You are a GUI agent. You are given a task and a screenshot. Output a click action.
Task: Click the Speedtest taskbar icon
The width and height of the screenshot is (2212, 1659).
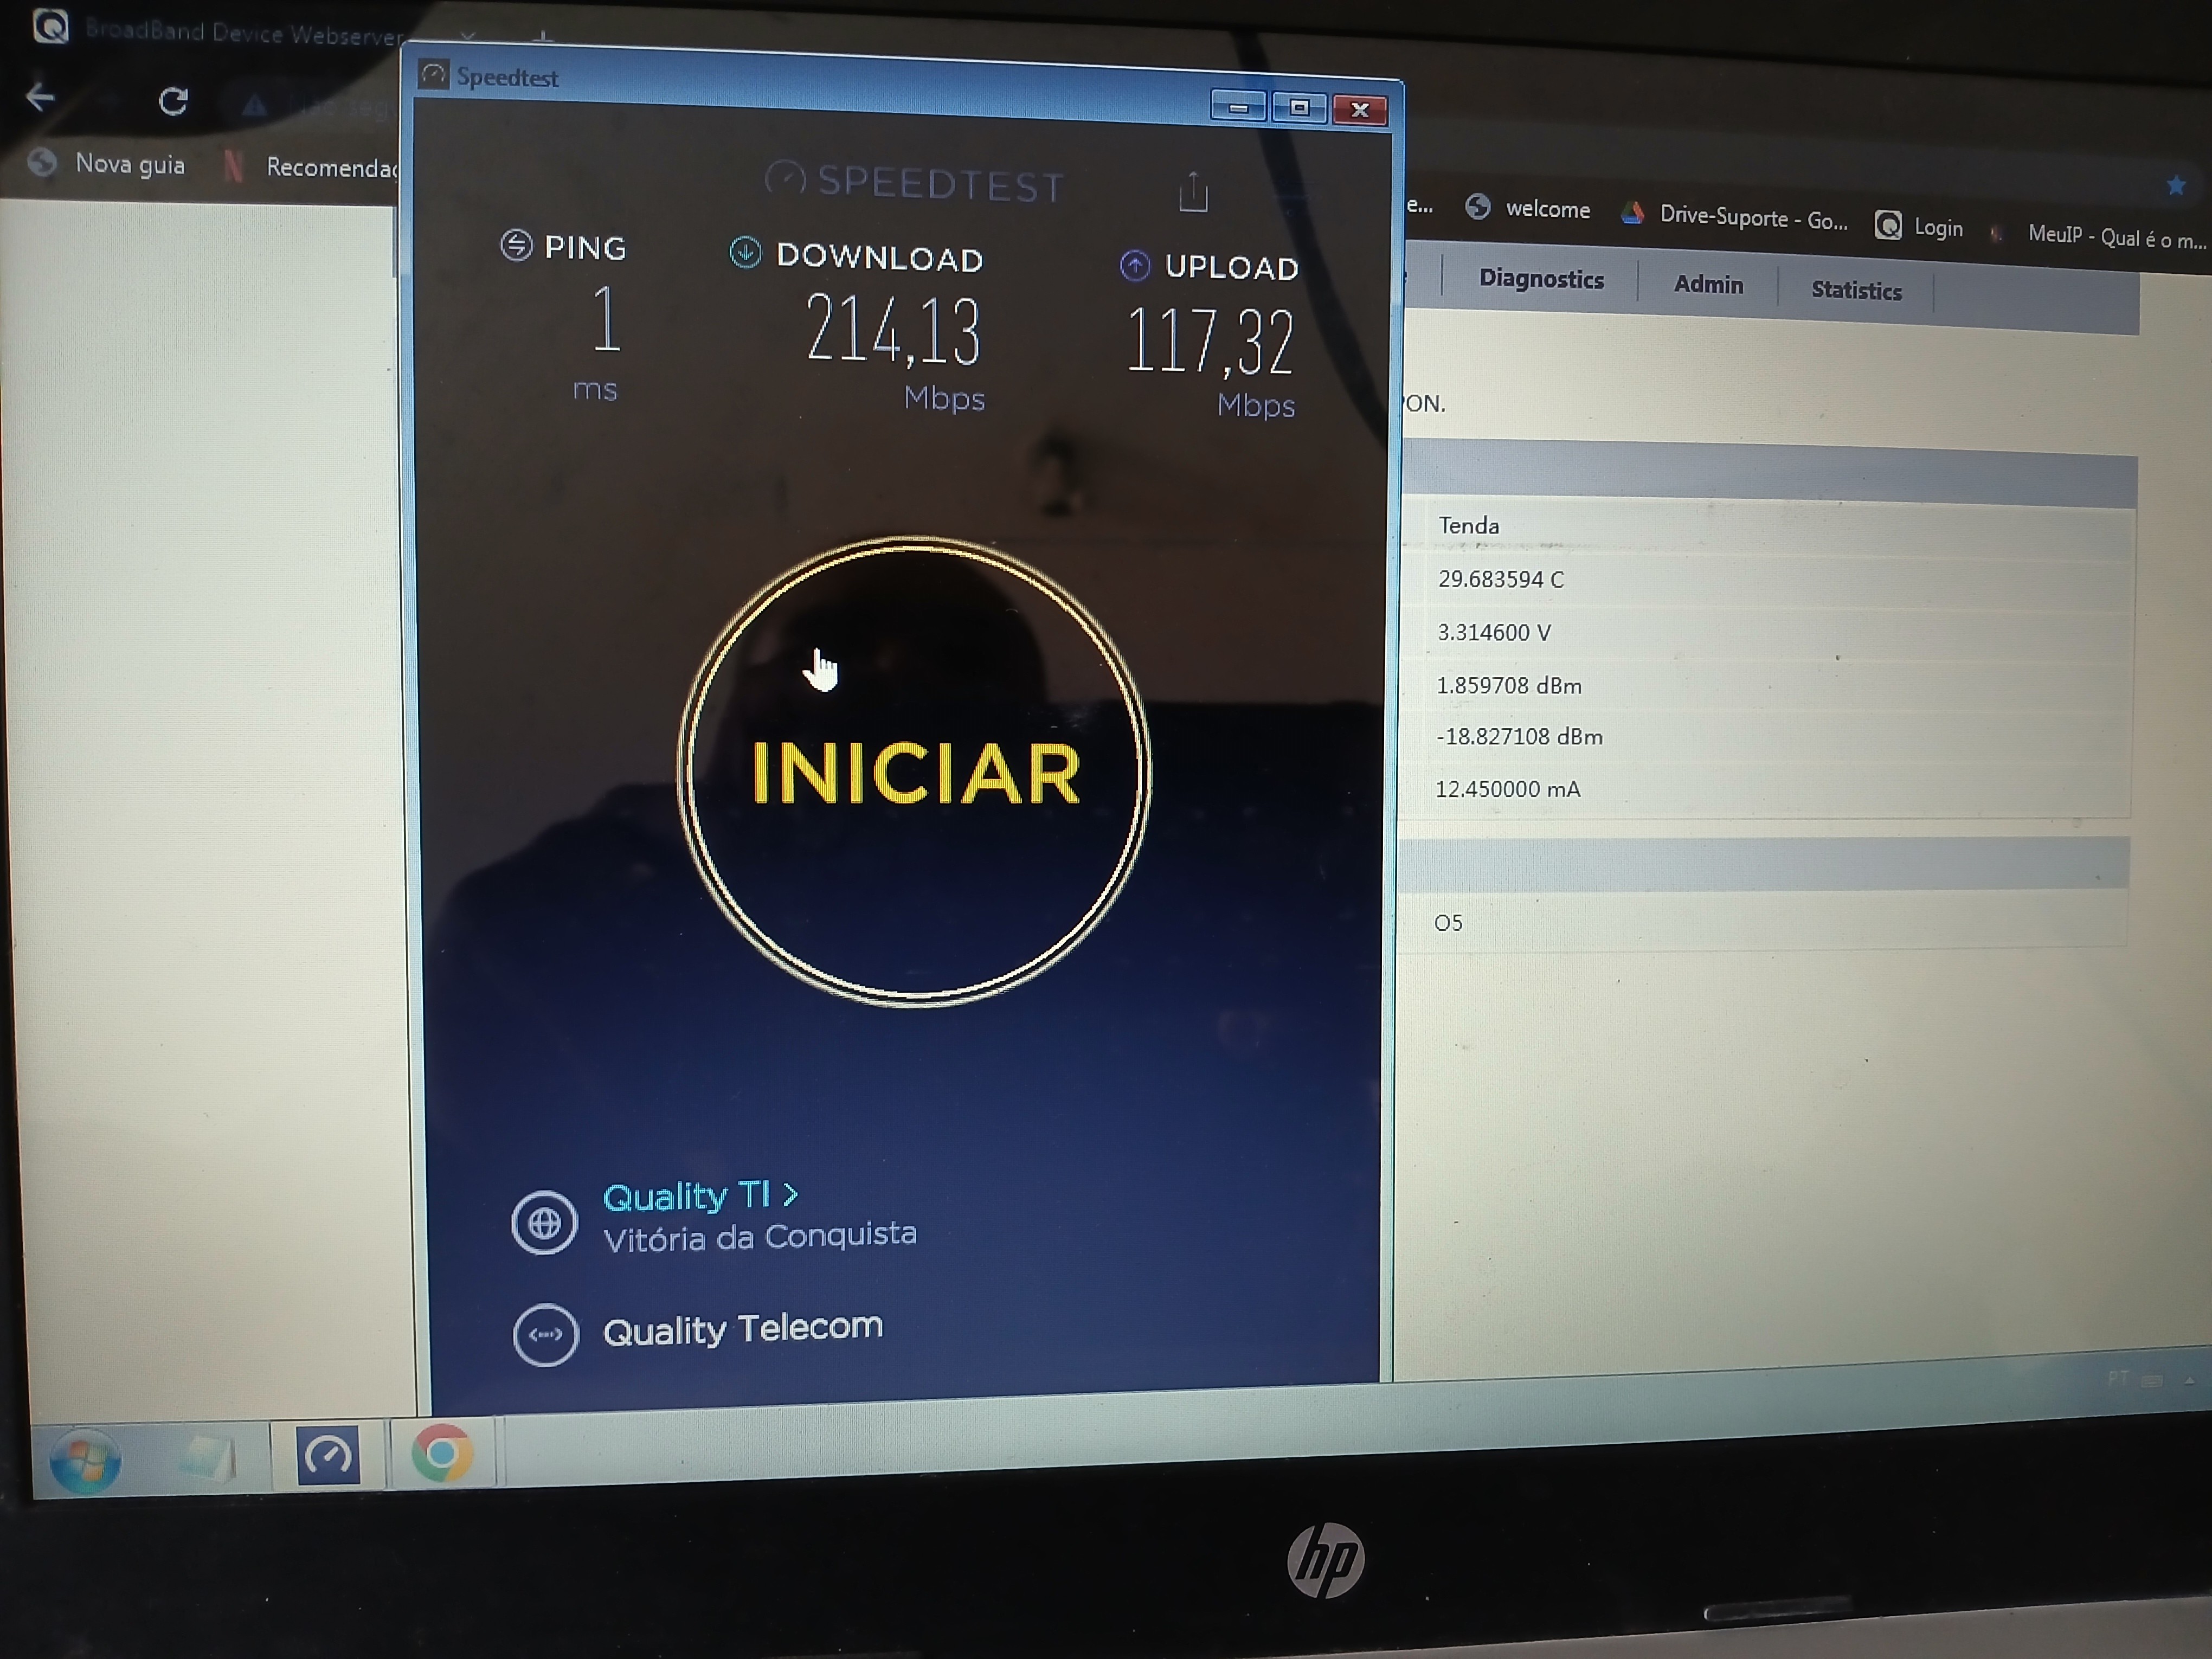coord(328,1455)
